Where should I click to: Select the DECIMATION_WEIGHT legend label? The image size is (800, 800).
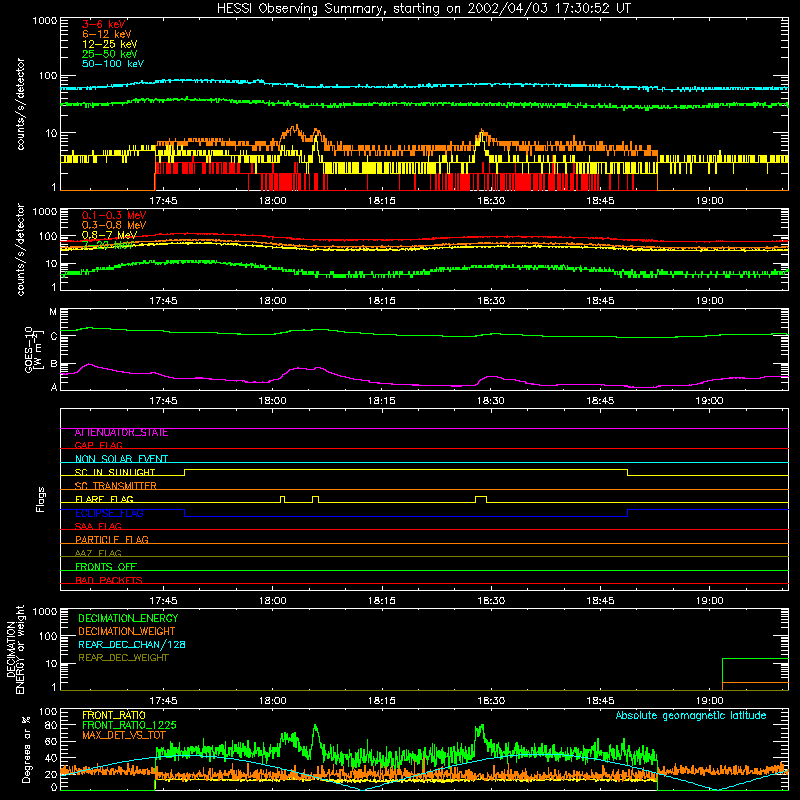127,631
